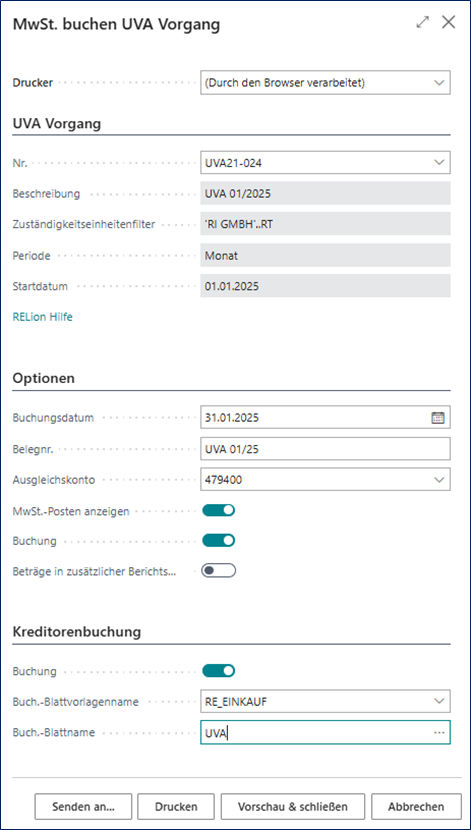
Task: Click Vorschau & schließen button
Action: [x=293, y=807]
